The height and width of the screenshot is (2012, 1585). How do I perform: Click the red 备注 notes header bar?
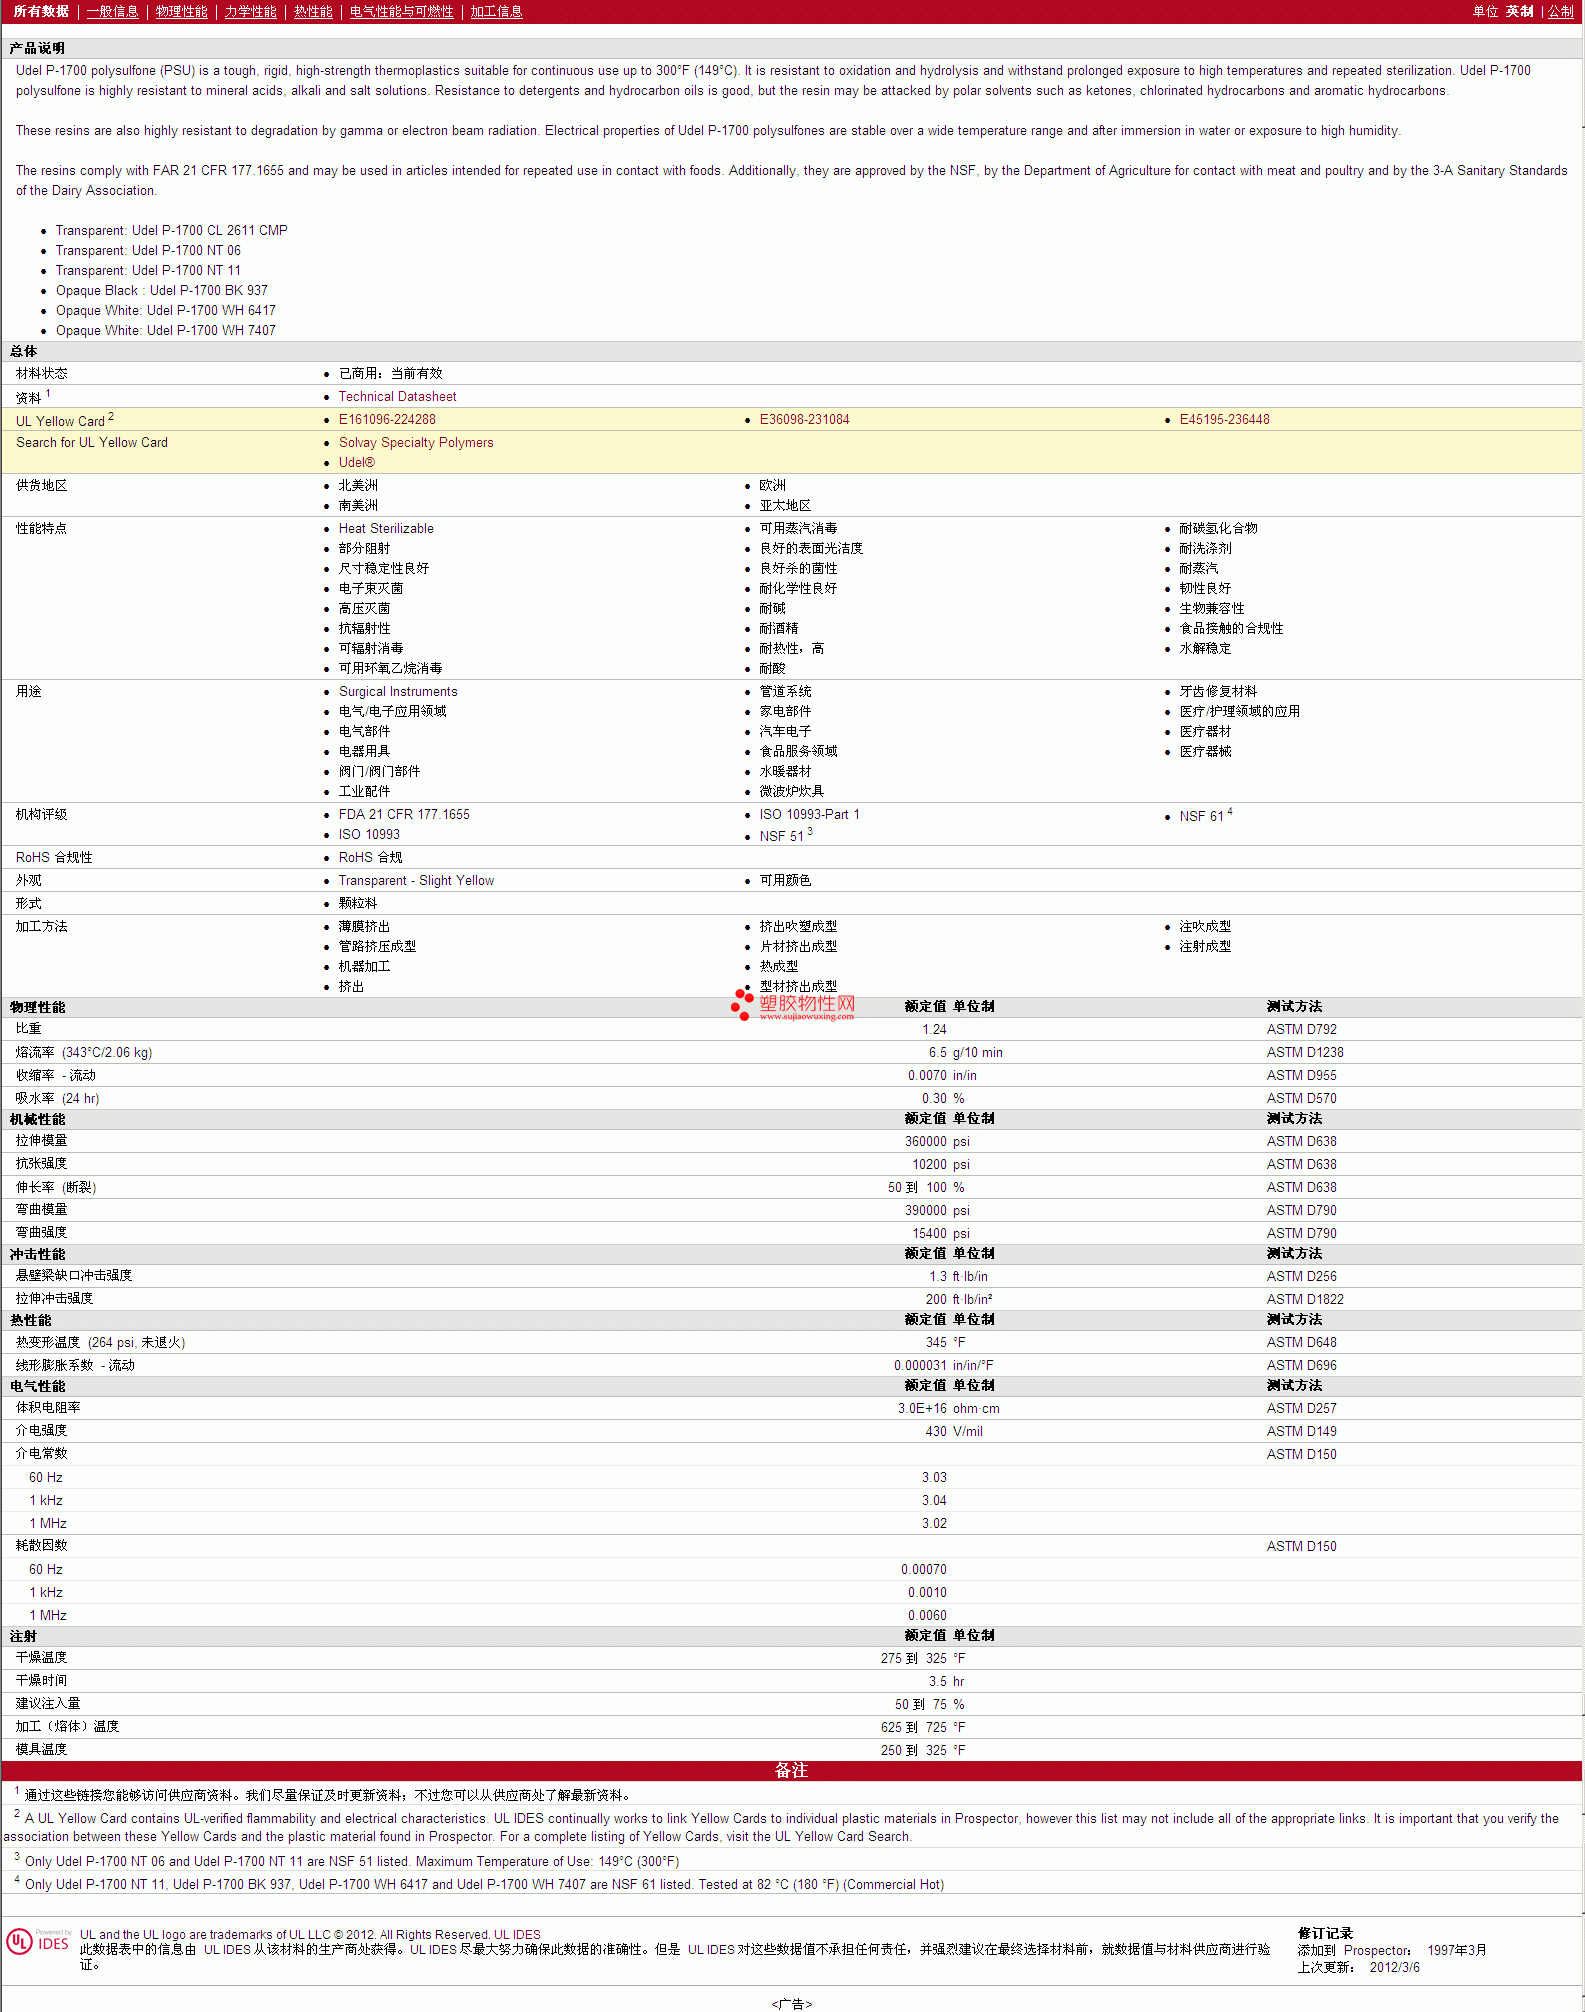pyautogui.click(x=791, y=1771)
